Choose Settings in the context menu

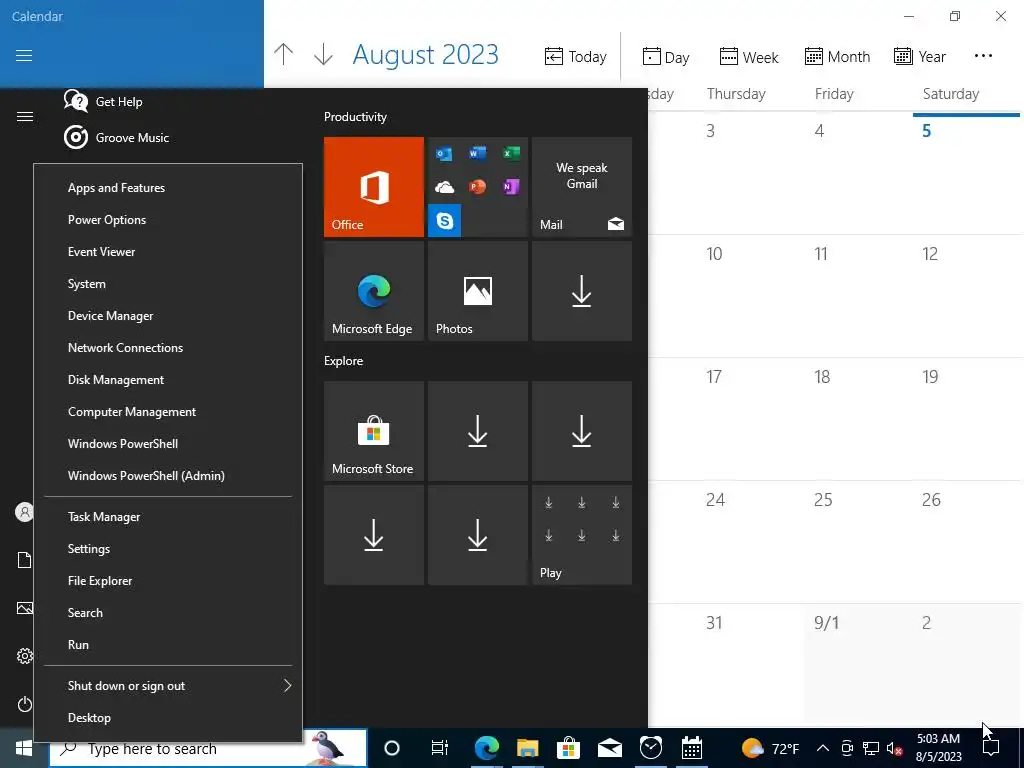(x=168, y=549)
